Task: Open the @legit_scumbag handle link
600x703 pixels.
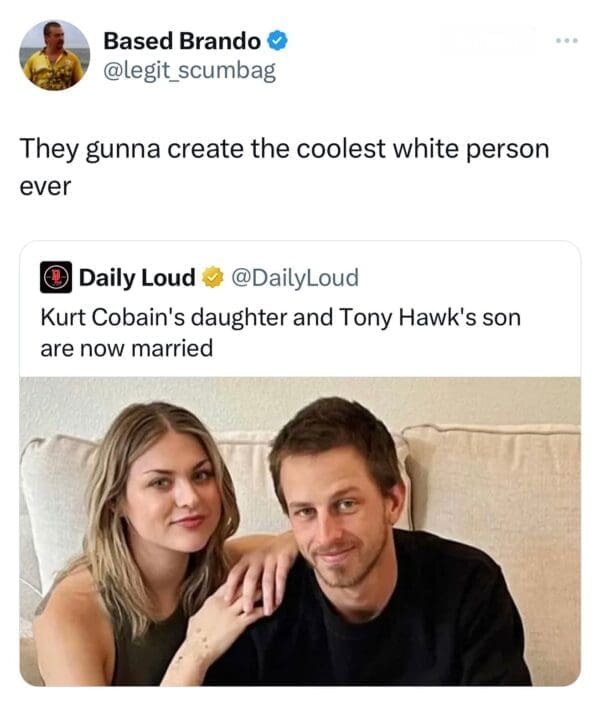Action: 189,70
